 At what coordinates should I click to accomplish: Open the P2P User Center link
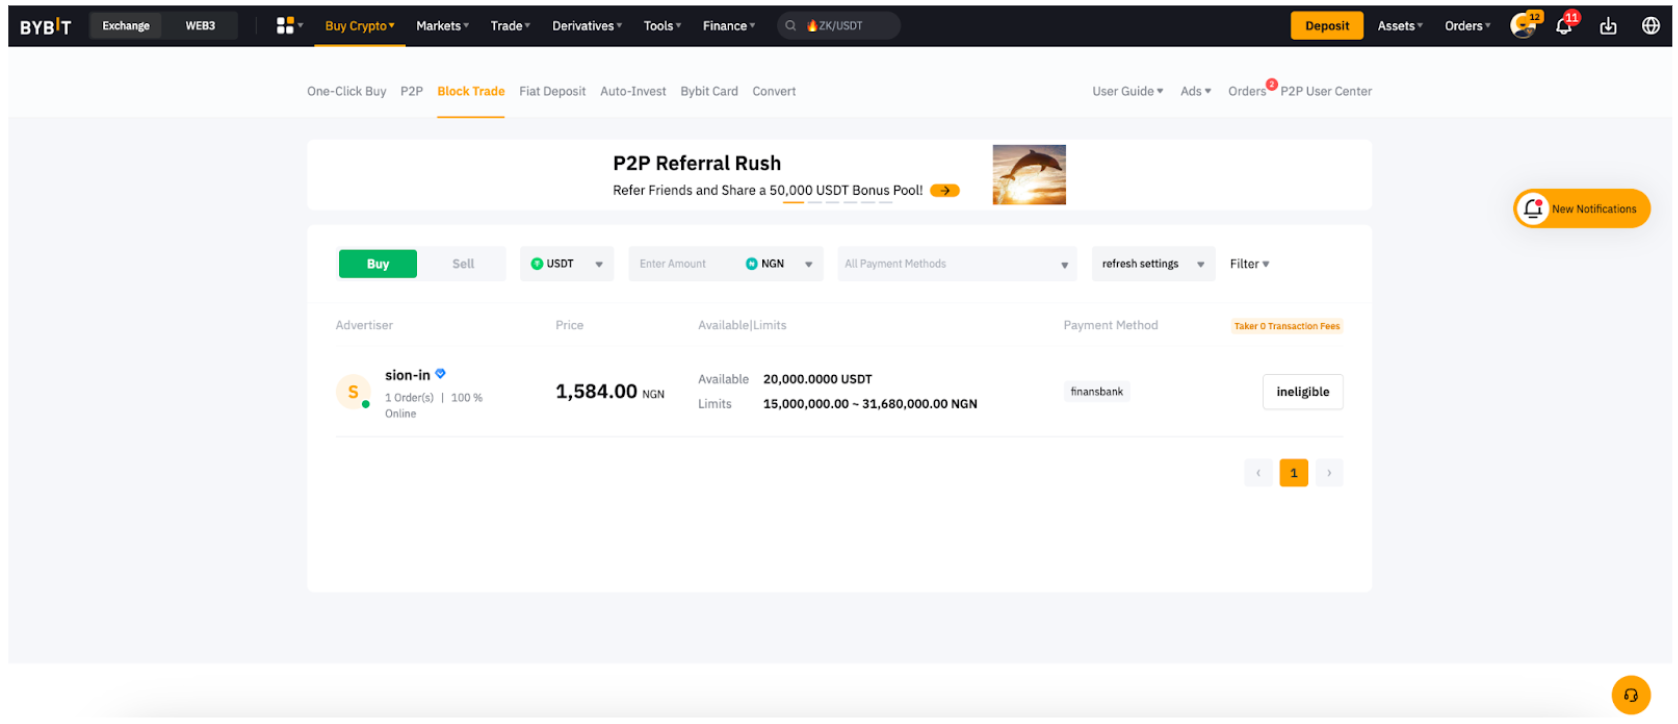[x=1326, y=91]
